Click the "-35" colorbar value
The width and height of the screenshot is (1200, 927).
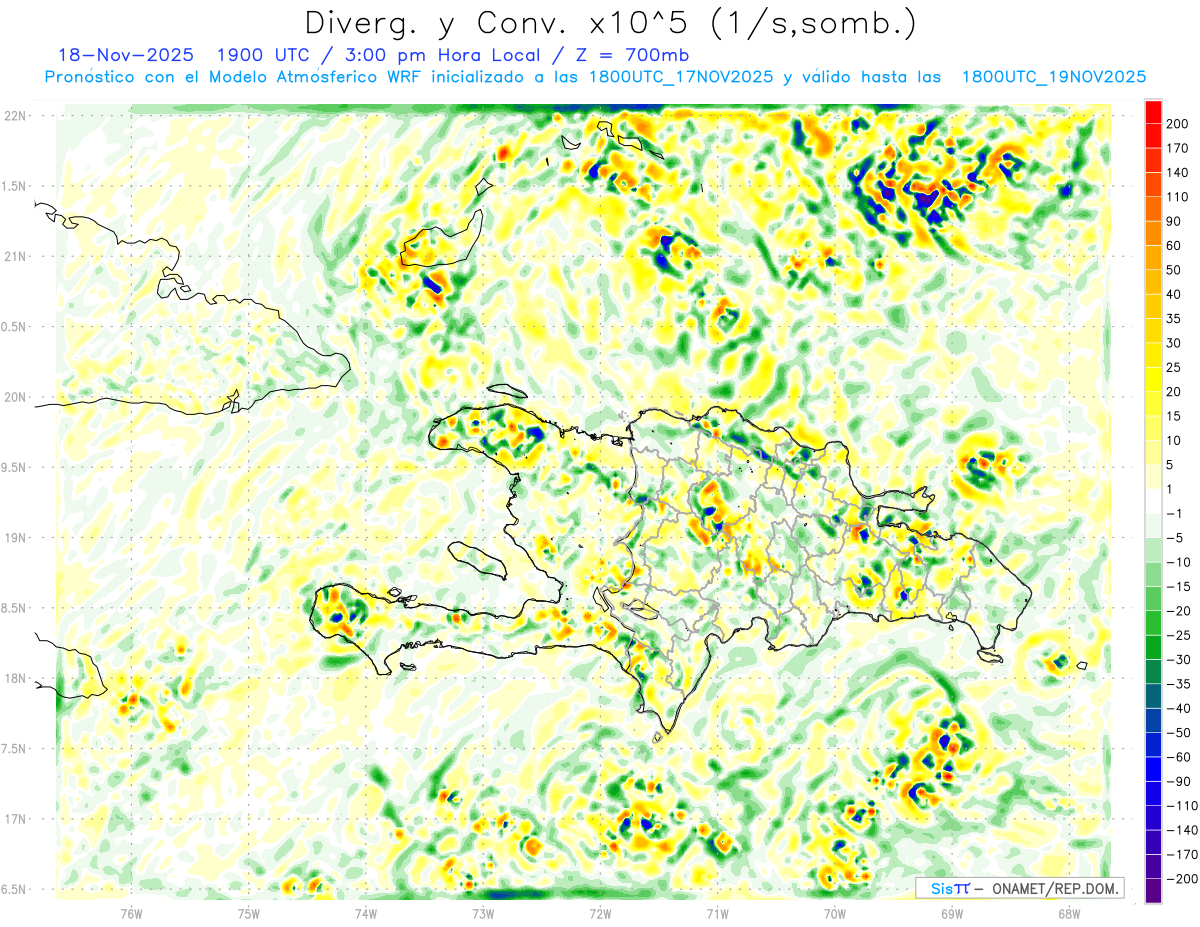point(1179,684)
